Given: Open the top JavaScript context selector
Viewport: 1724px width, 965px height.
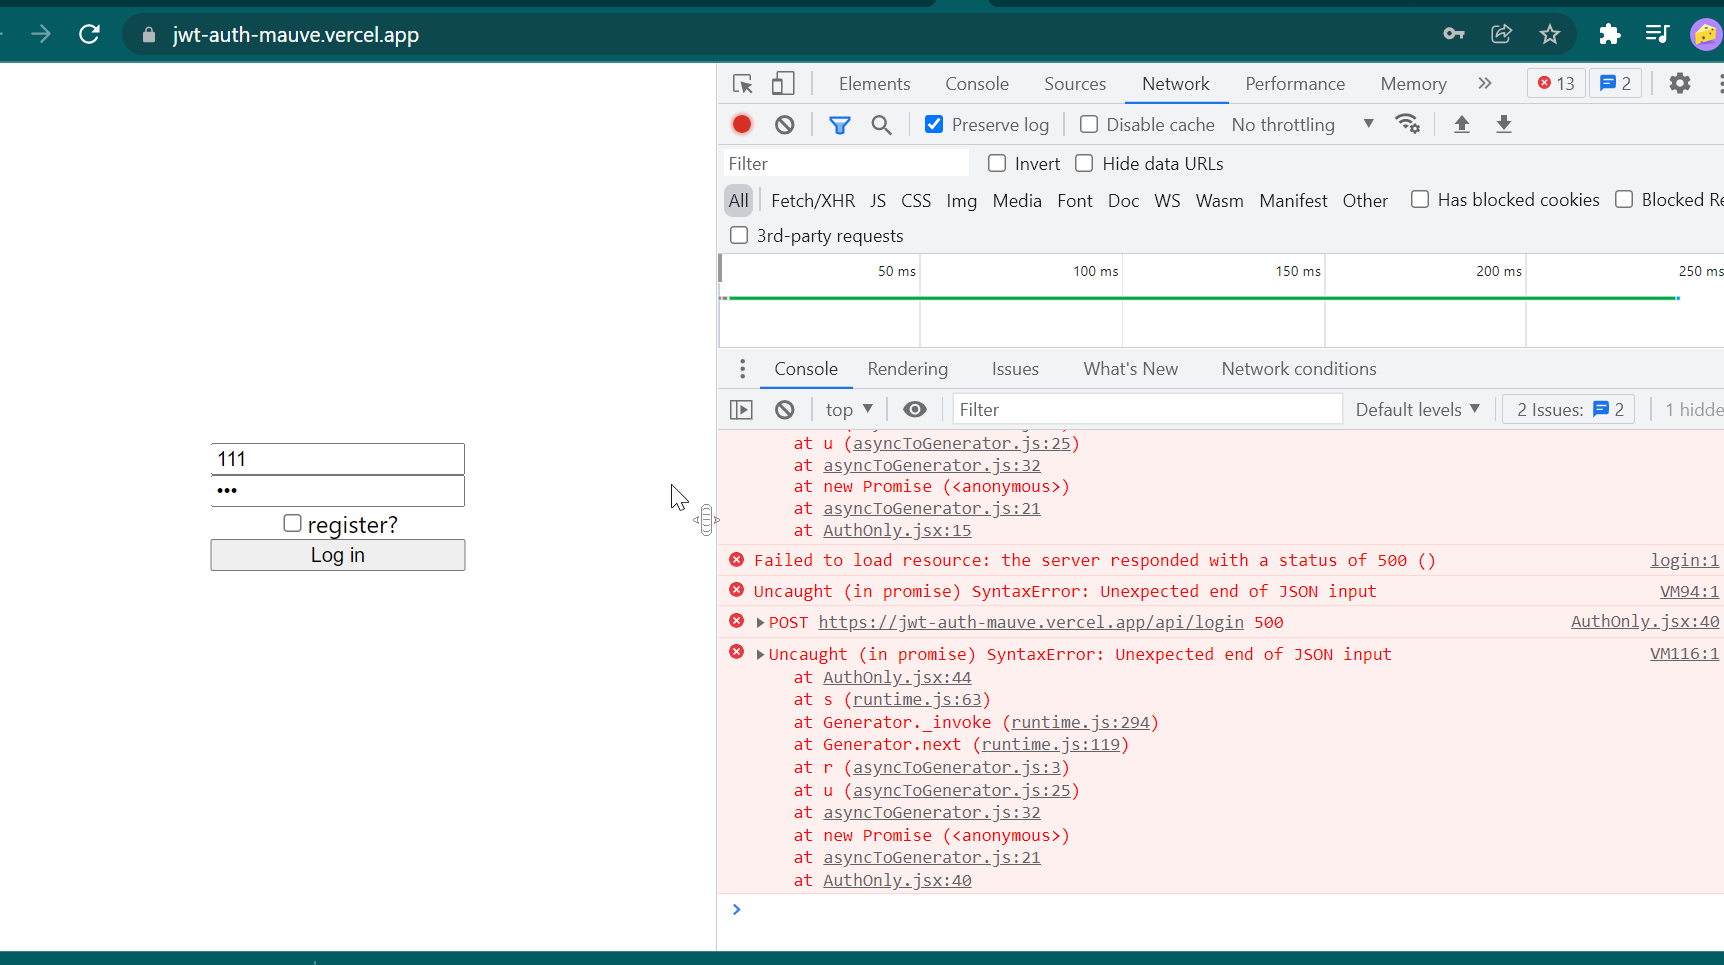Looking at the screenshot, I should pyautogui.click(x=849, y=409).
